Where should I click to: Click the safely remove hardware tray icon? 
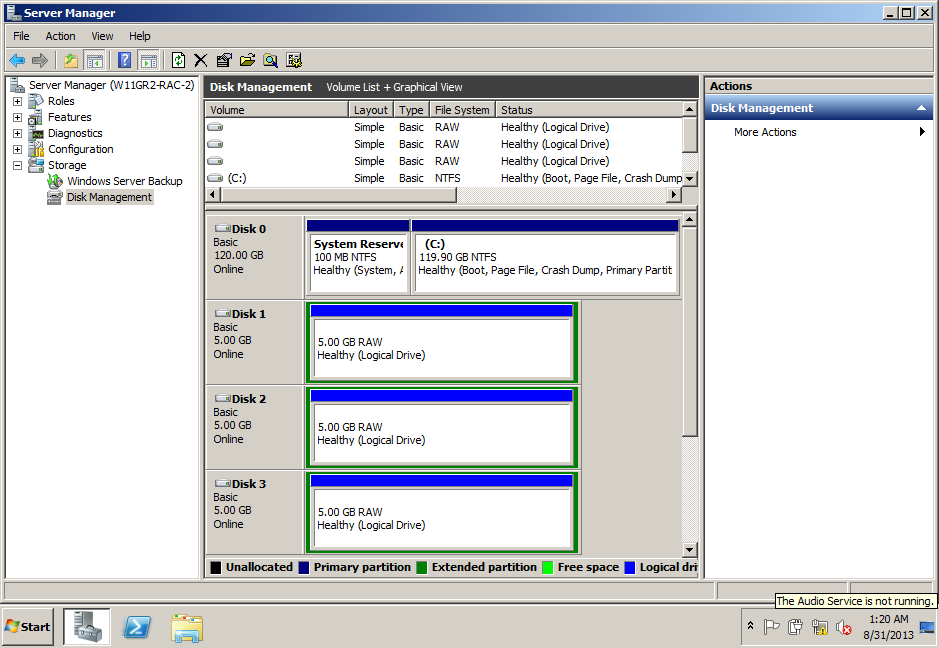795,626
